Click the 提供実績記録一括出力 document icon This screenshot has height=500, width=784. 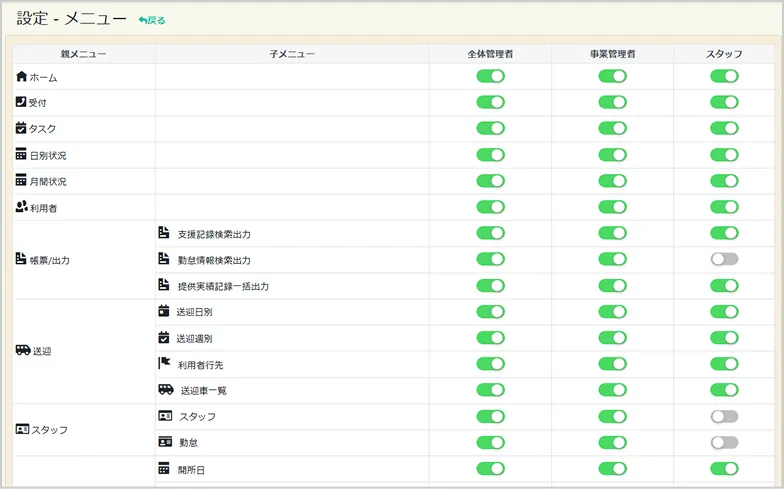(164, 284)
